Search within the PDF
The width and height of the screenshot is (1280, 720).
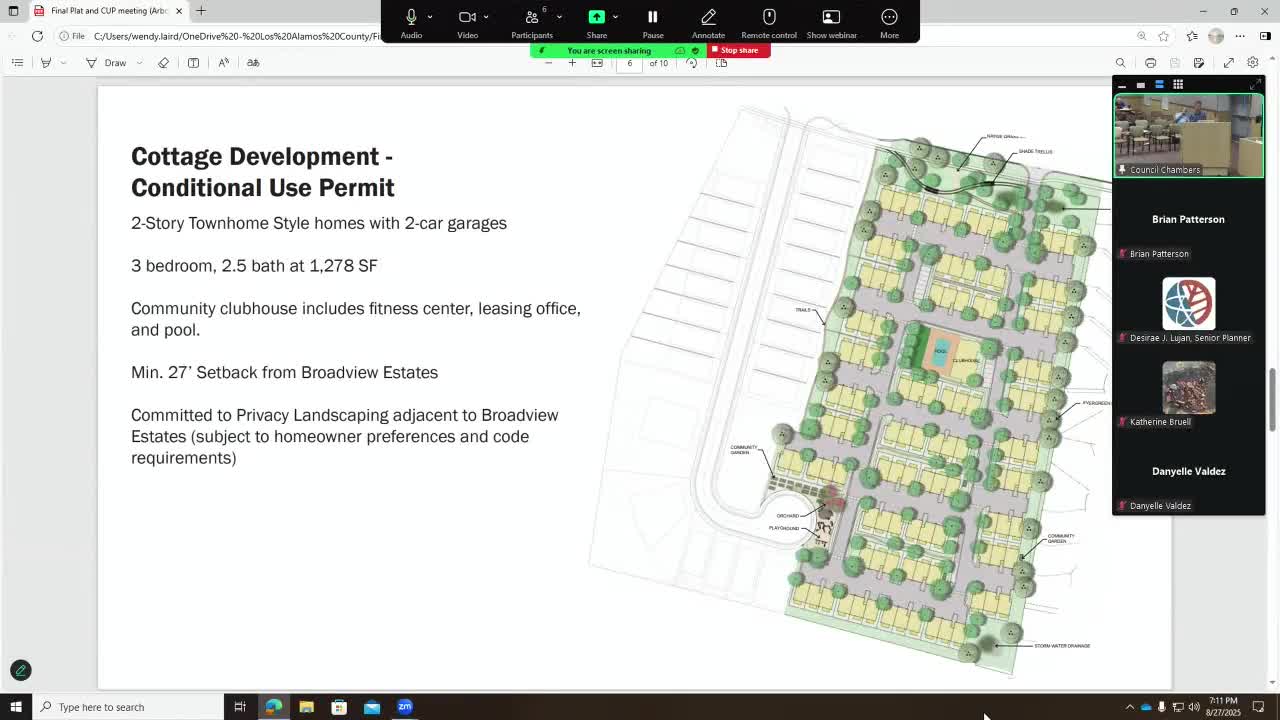pos(1120,63)
